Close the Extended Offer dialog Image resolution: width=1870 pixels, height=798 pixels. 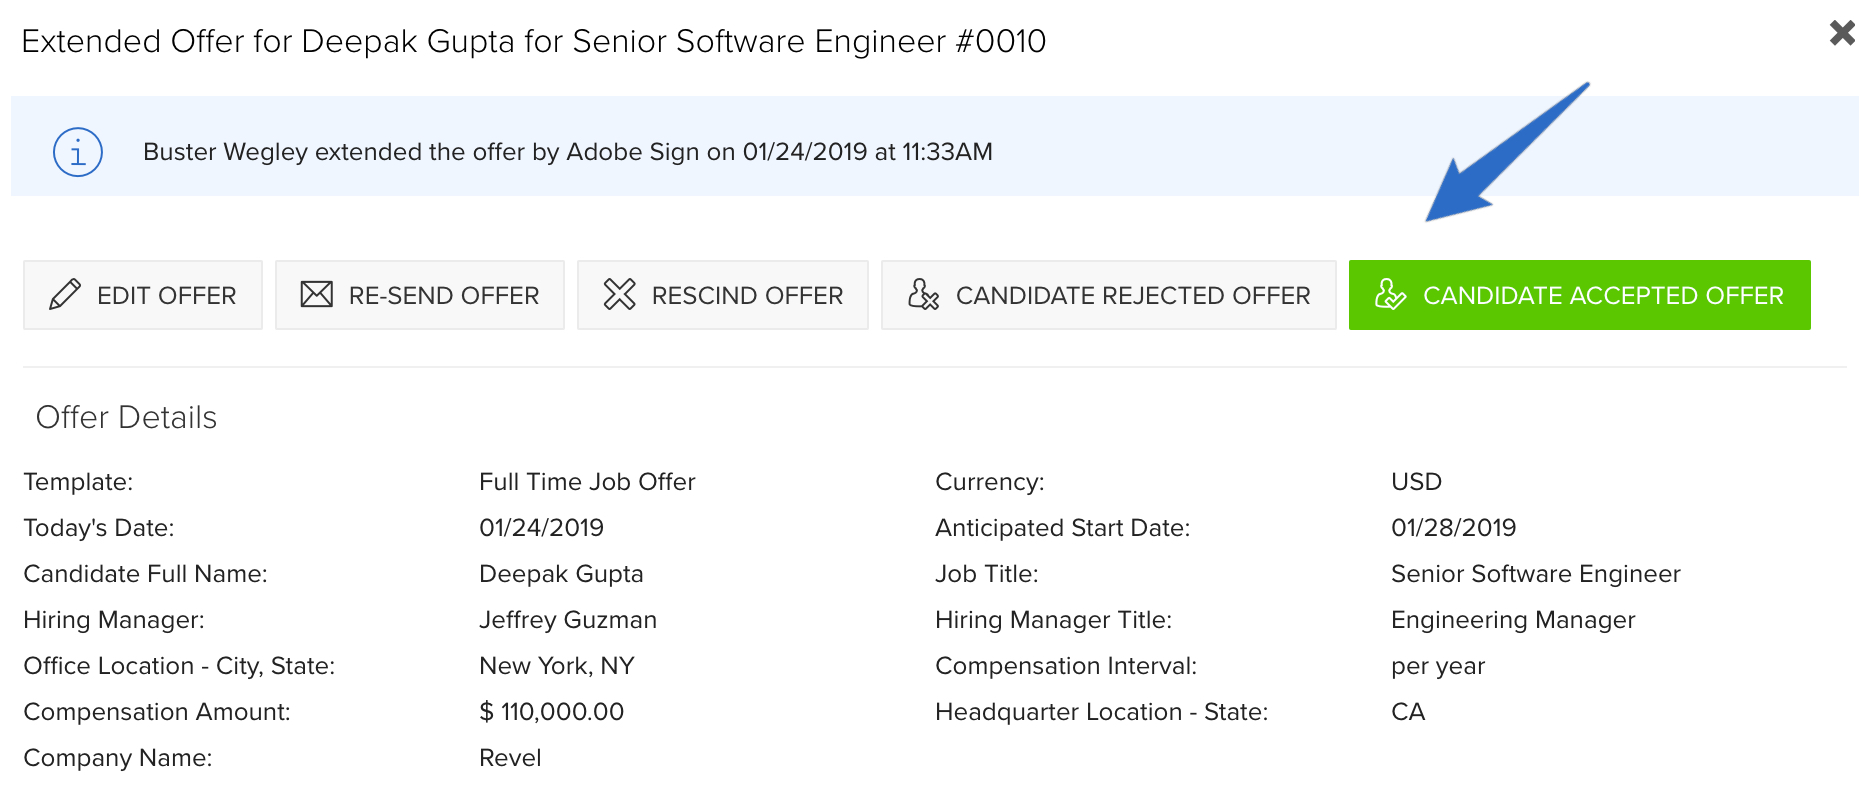coord(1842,33)
